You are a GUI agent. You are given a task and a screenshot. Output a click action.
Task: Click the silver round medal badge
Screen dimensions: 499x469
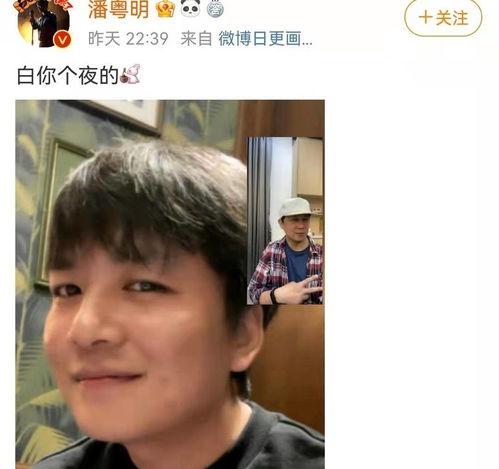pos(215,8)
